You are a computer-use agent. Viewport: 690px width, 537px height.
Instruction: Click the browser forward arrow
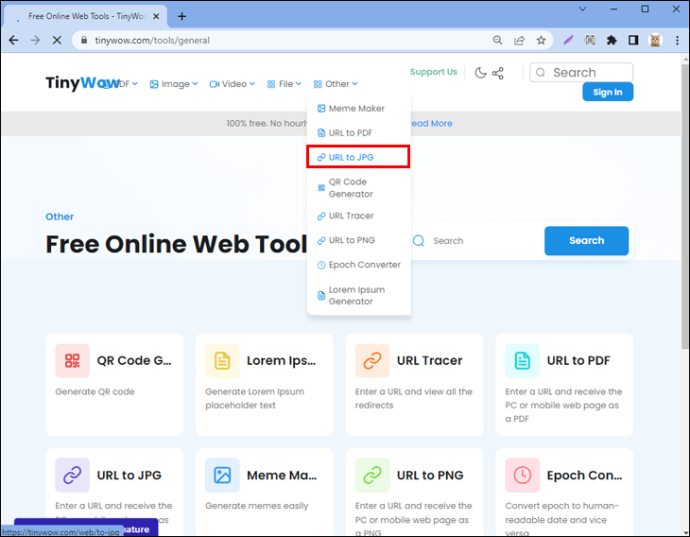click(x=35, y=40)
